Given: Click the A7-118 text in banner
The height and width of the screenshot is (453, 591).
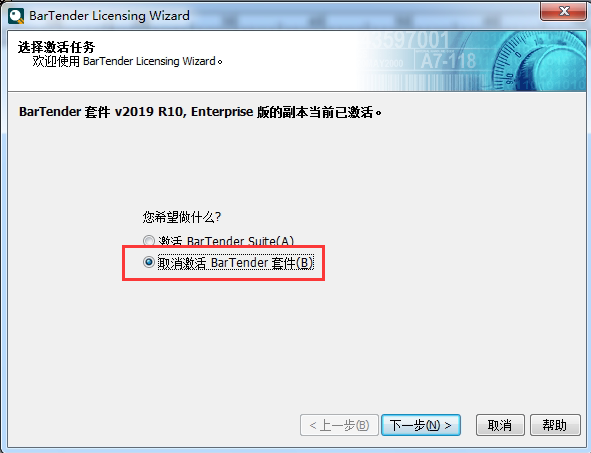Looking at the screenshot, I should pyautogui.click(x=448, y=61).
